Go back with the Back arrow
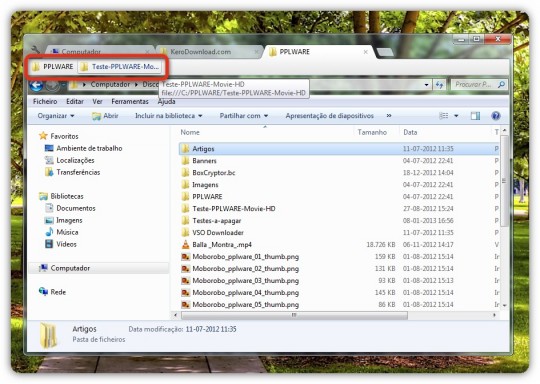 coord(36,85)
